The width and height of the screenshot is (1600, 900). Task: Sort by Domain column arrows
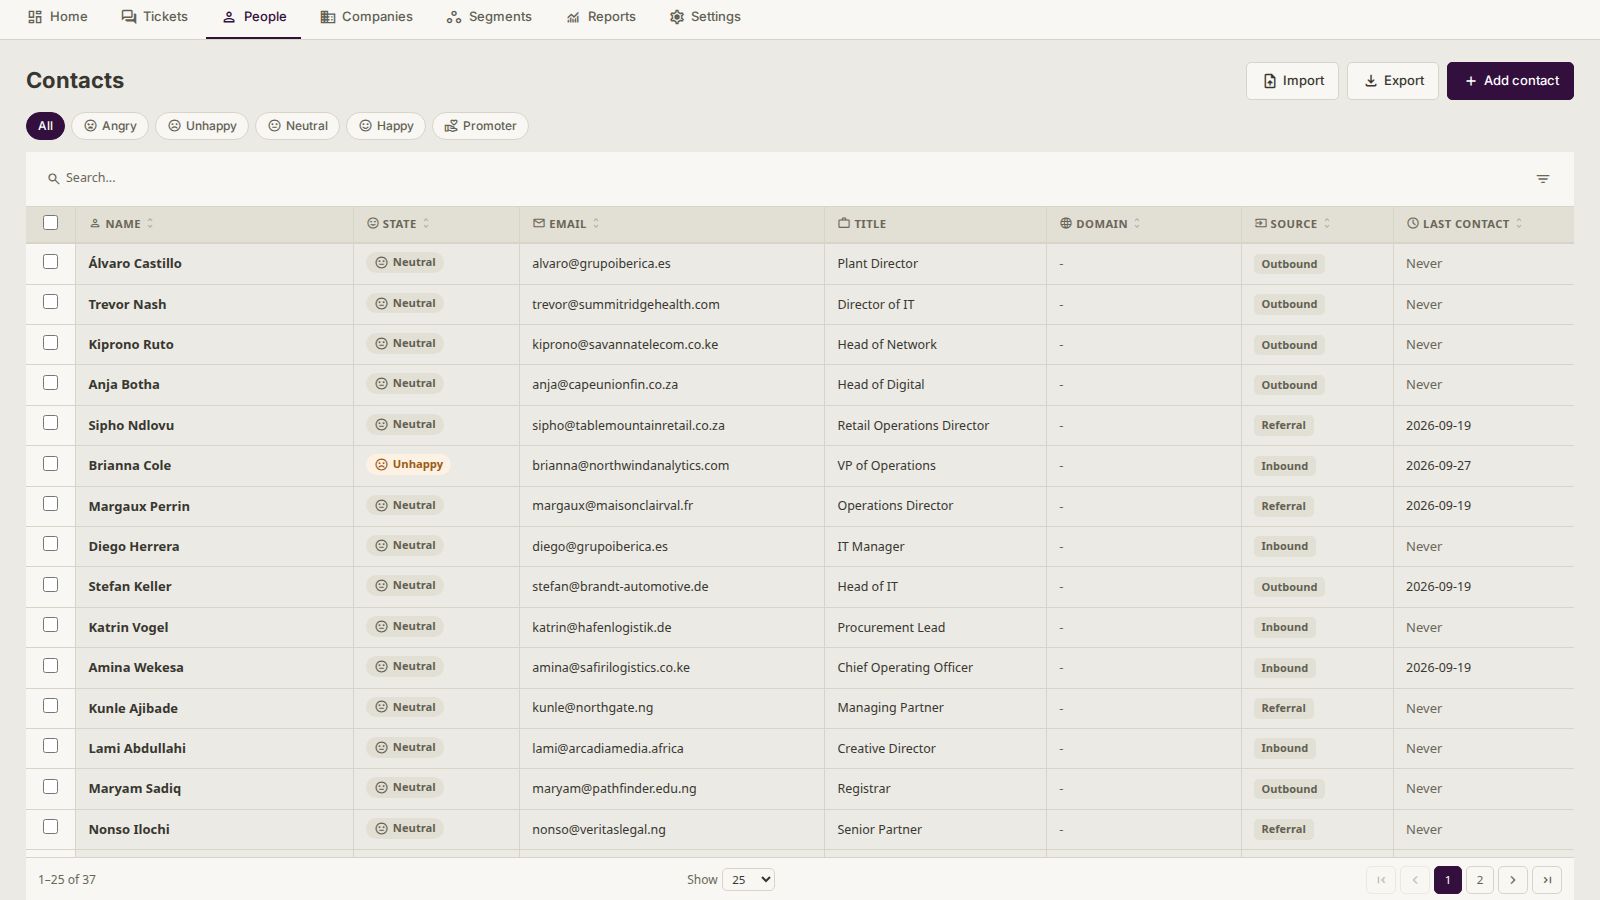point(1137,224)
